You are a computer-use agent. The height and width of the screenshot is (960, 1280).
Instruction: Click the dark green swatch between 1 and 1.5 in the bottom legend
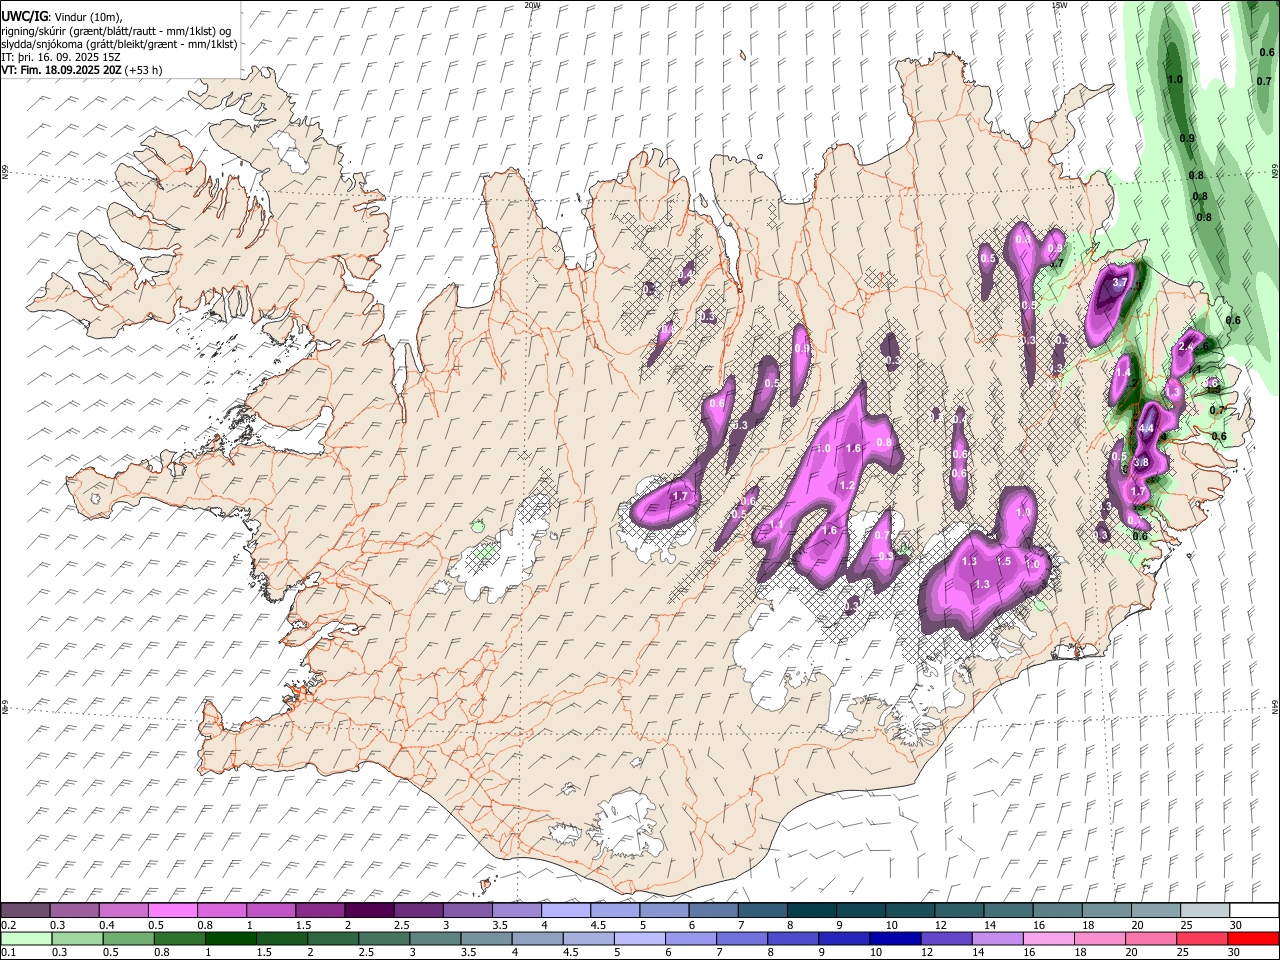(x=231, y=938)
